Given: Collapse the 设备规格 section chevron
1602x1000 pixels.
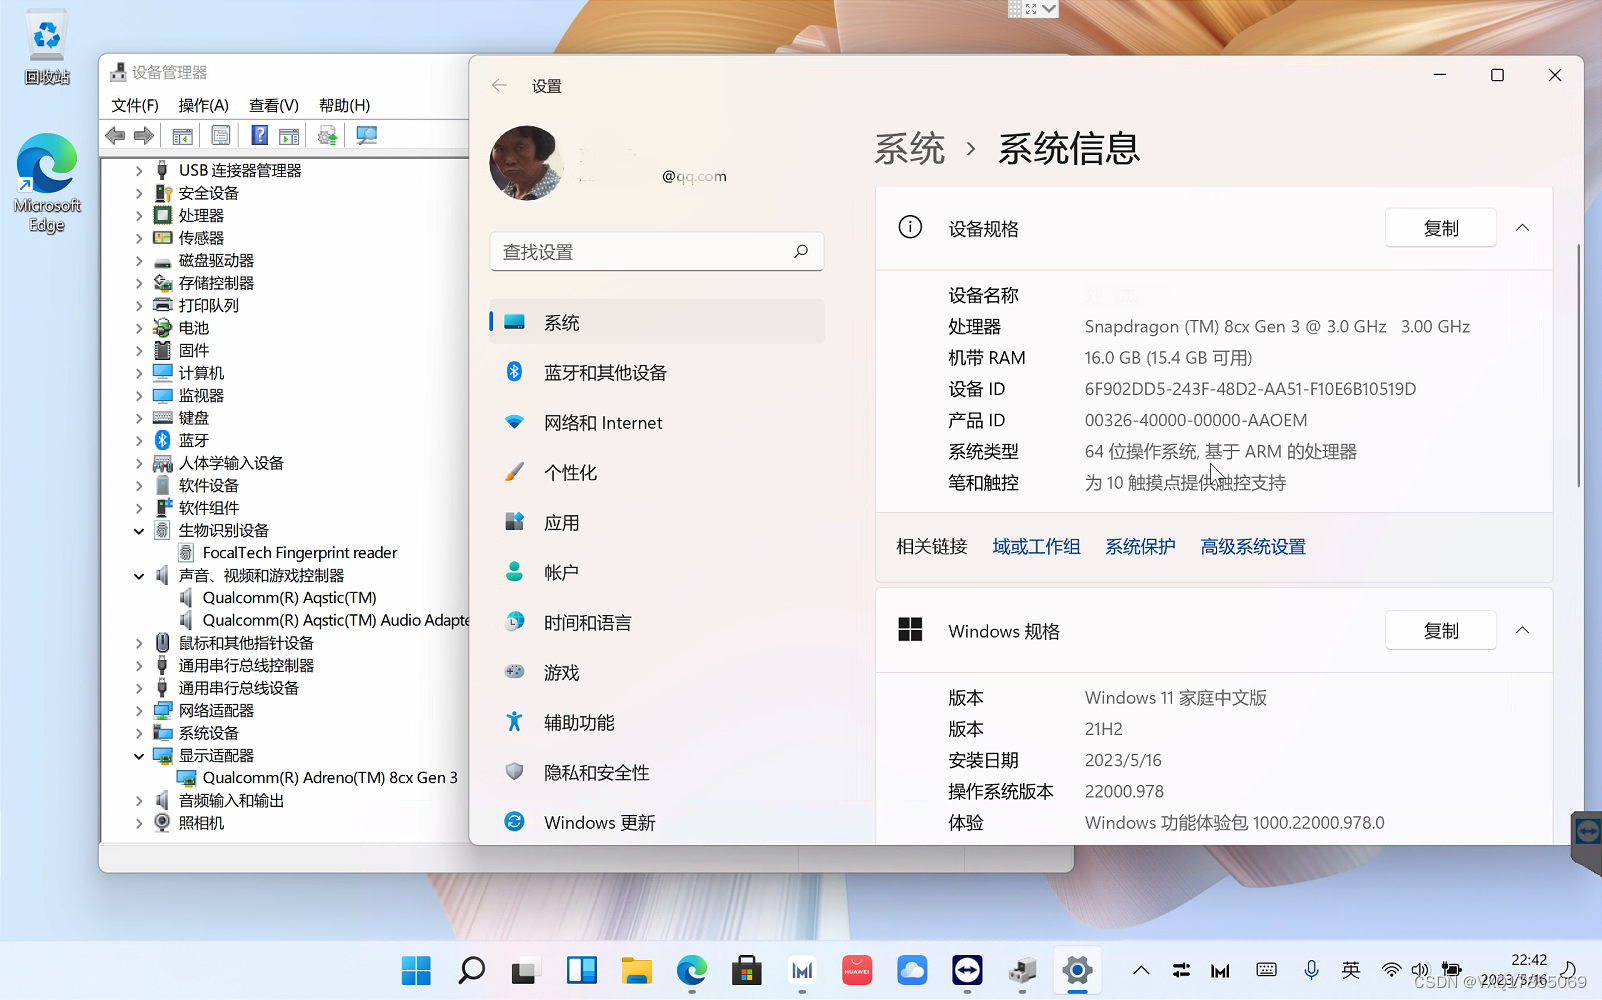Looking at the screenshot, I should [1521, 227].
